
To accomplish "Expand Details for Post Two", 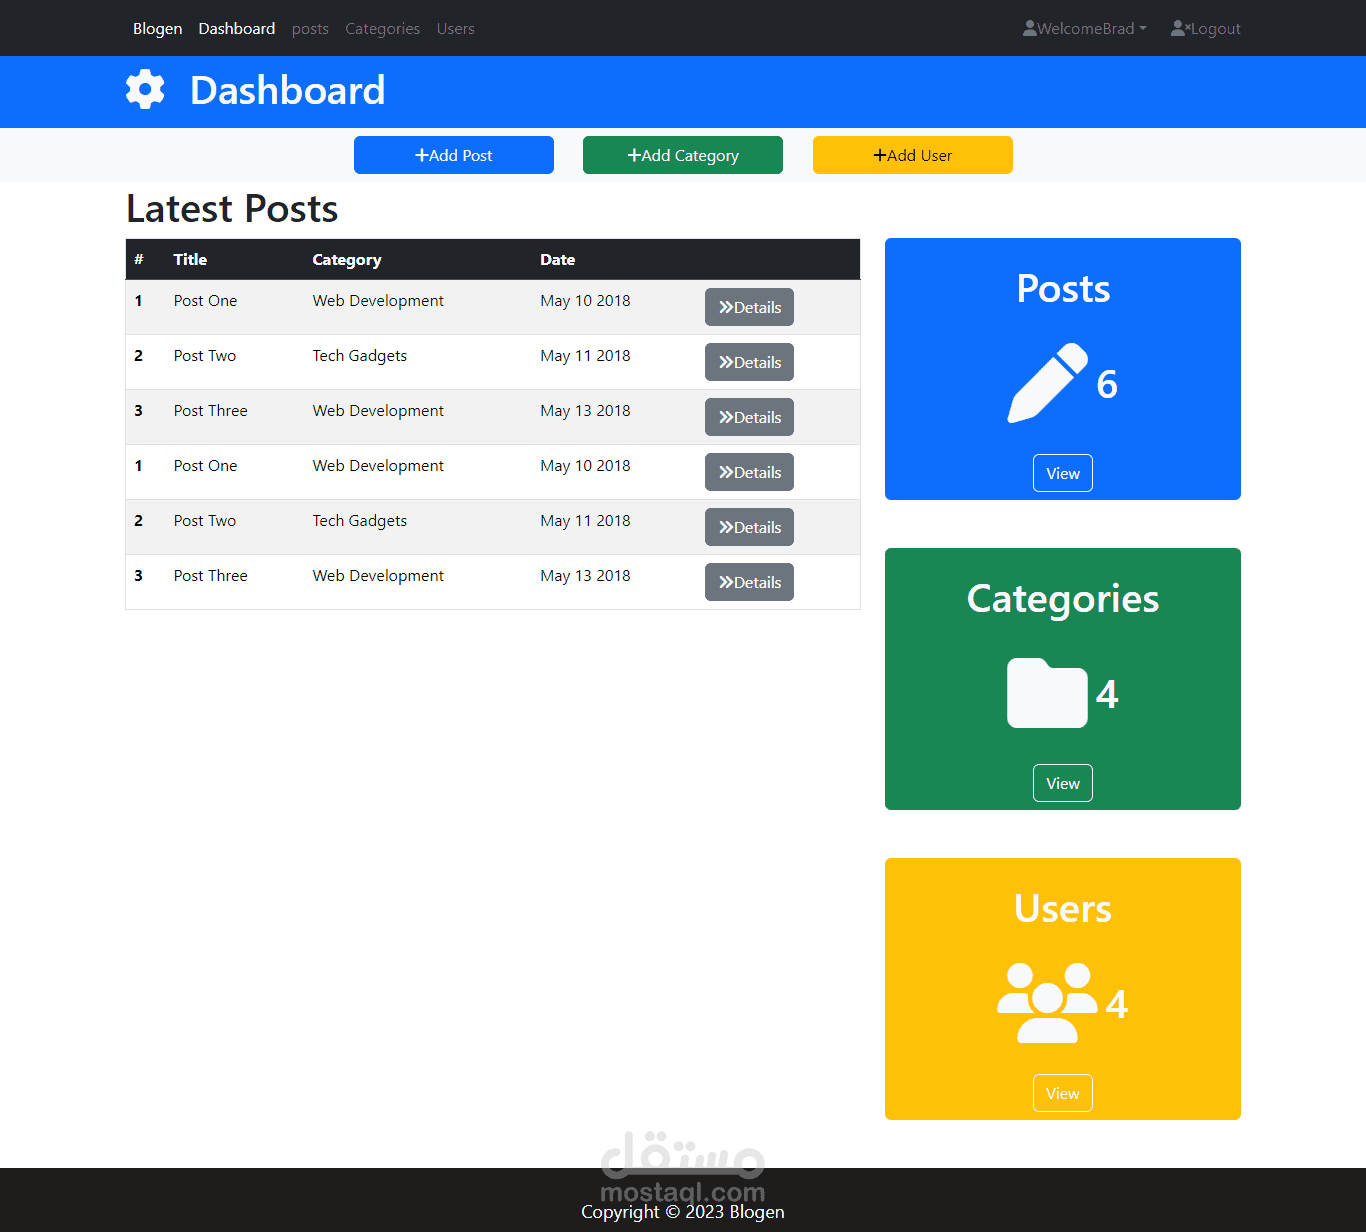I will 749,362.
